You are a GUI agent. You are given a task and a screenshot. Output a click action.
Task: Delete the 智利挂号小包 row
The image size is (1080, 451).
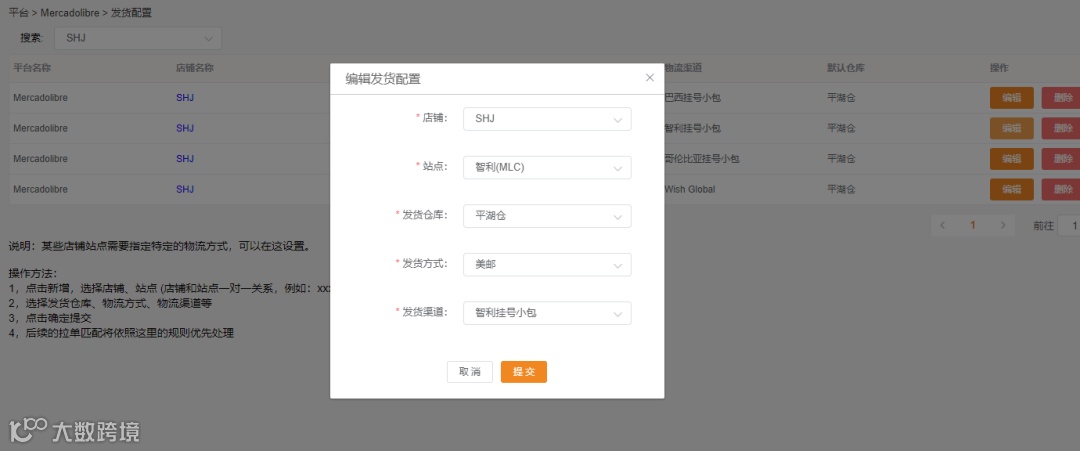pyautogui.click(x=1061, y=128)
